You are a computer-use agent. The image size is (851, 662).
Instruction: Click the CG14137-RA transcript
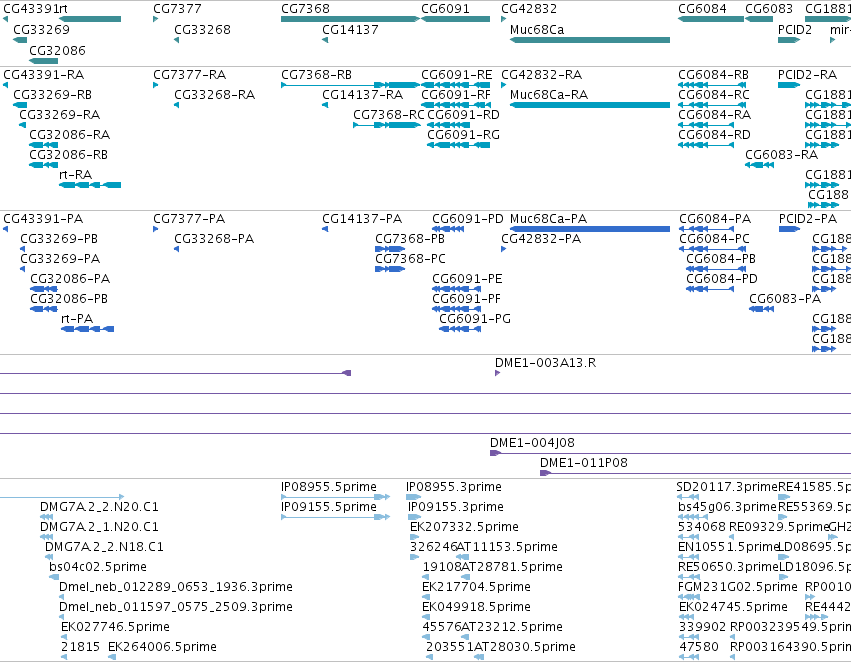point(325,105)
